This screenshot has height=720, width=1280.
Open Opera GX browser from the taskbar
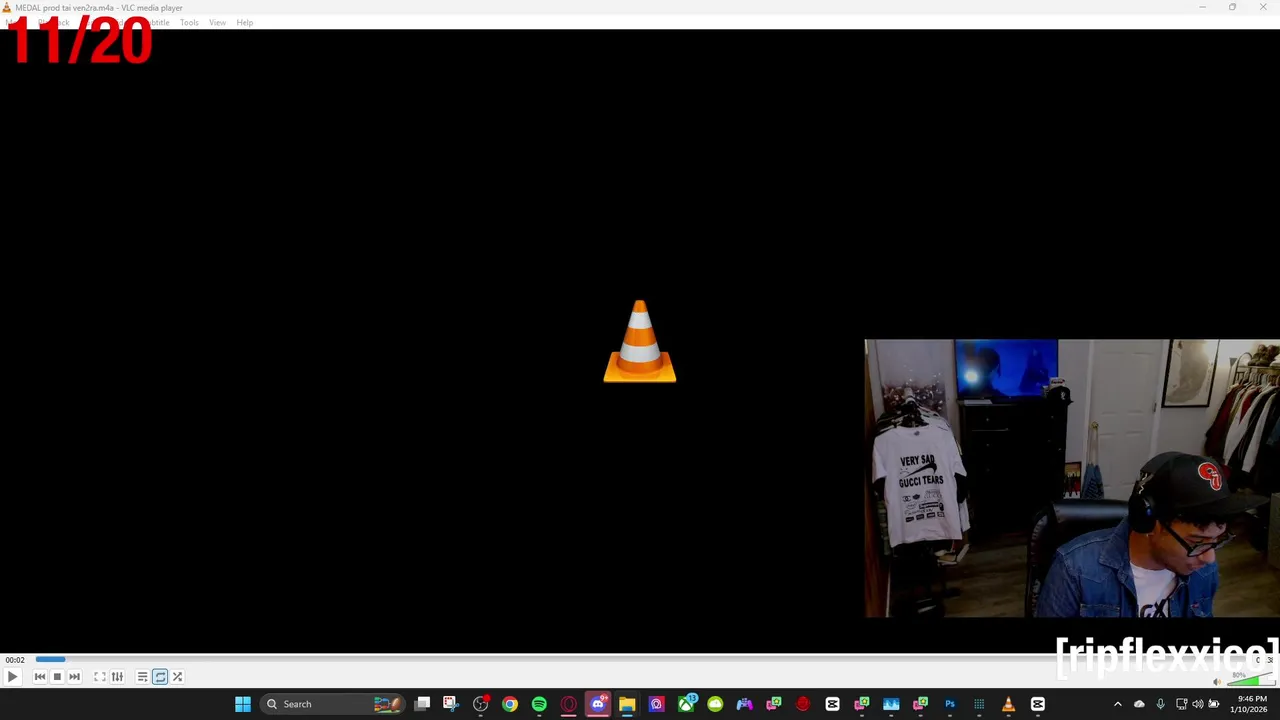coord(568,704)
